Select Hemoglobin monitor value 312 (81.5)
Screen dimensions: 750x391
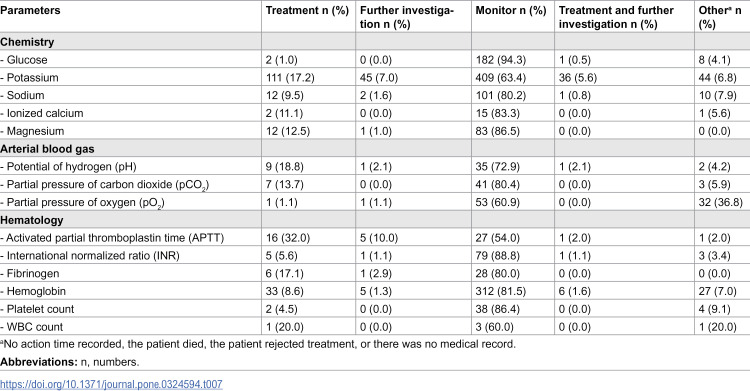[x=501, y=291]
